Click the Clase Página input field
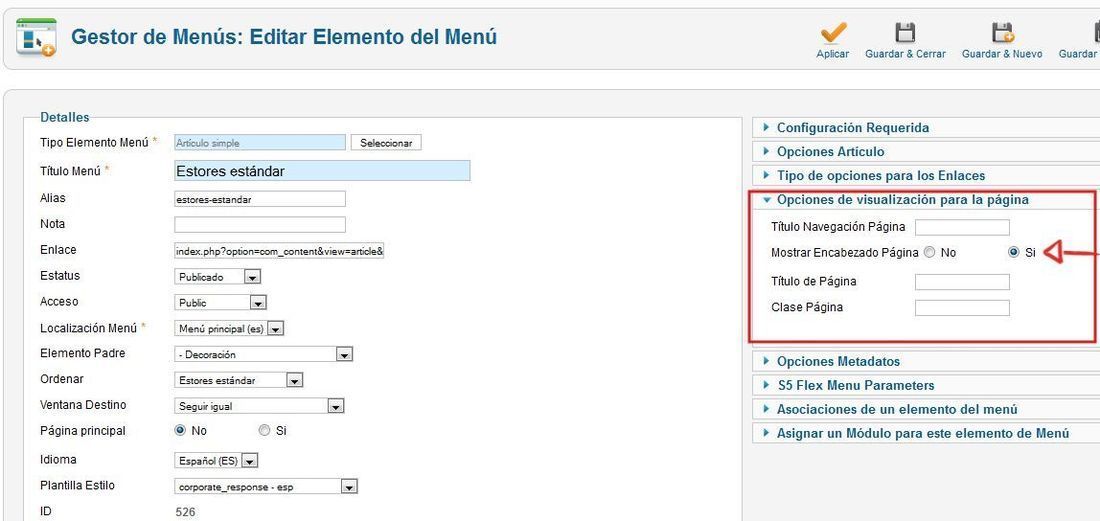Image resolution: width=1100 pixels, height=521 pixels. click(962, 308)
